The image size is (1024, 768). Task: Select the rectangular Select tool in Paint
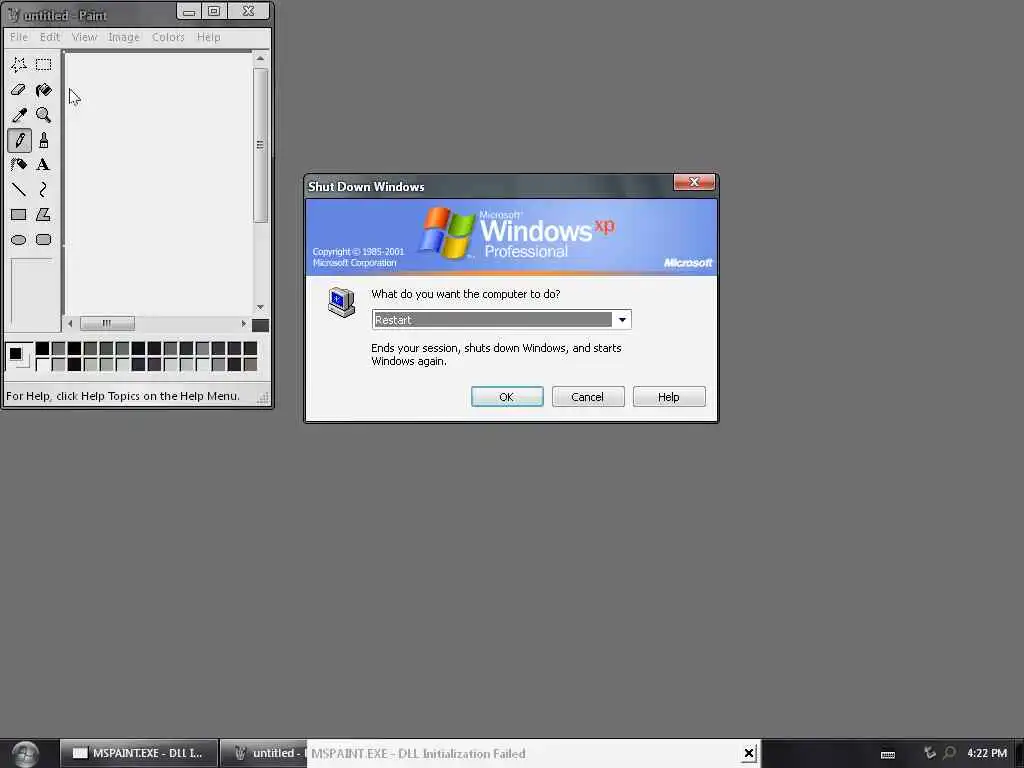point(44,64)
